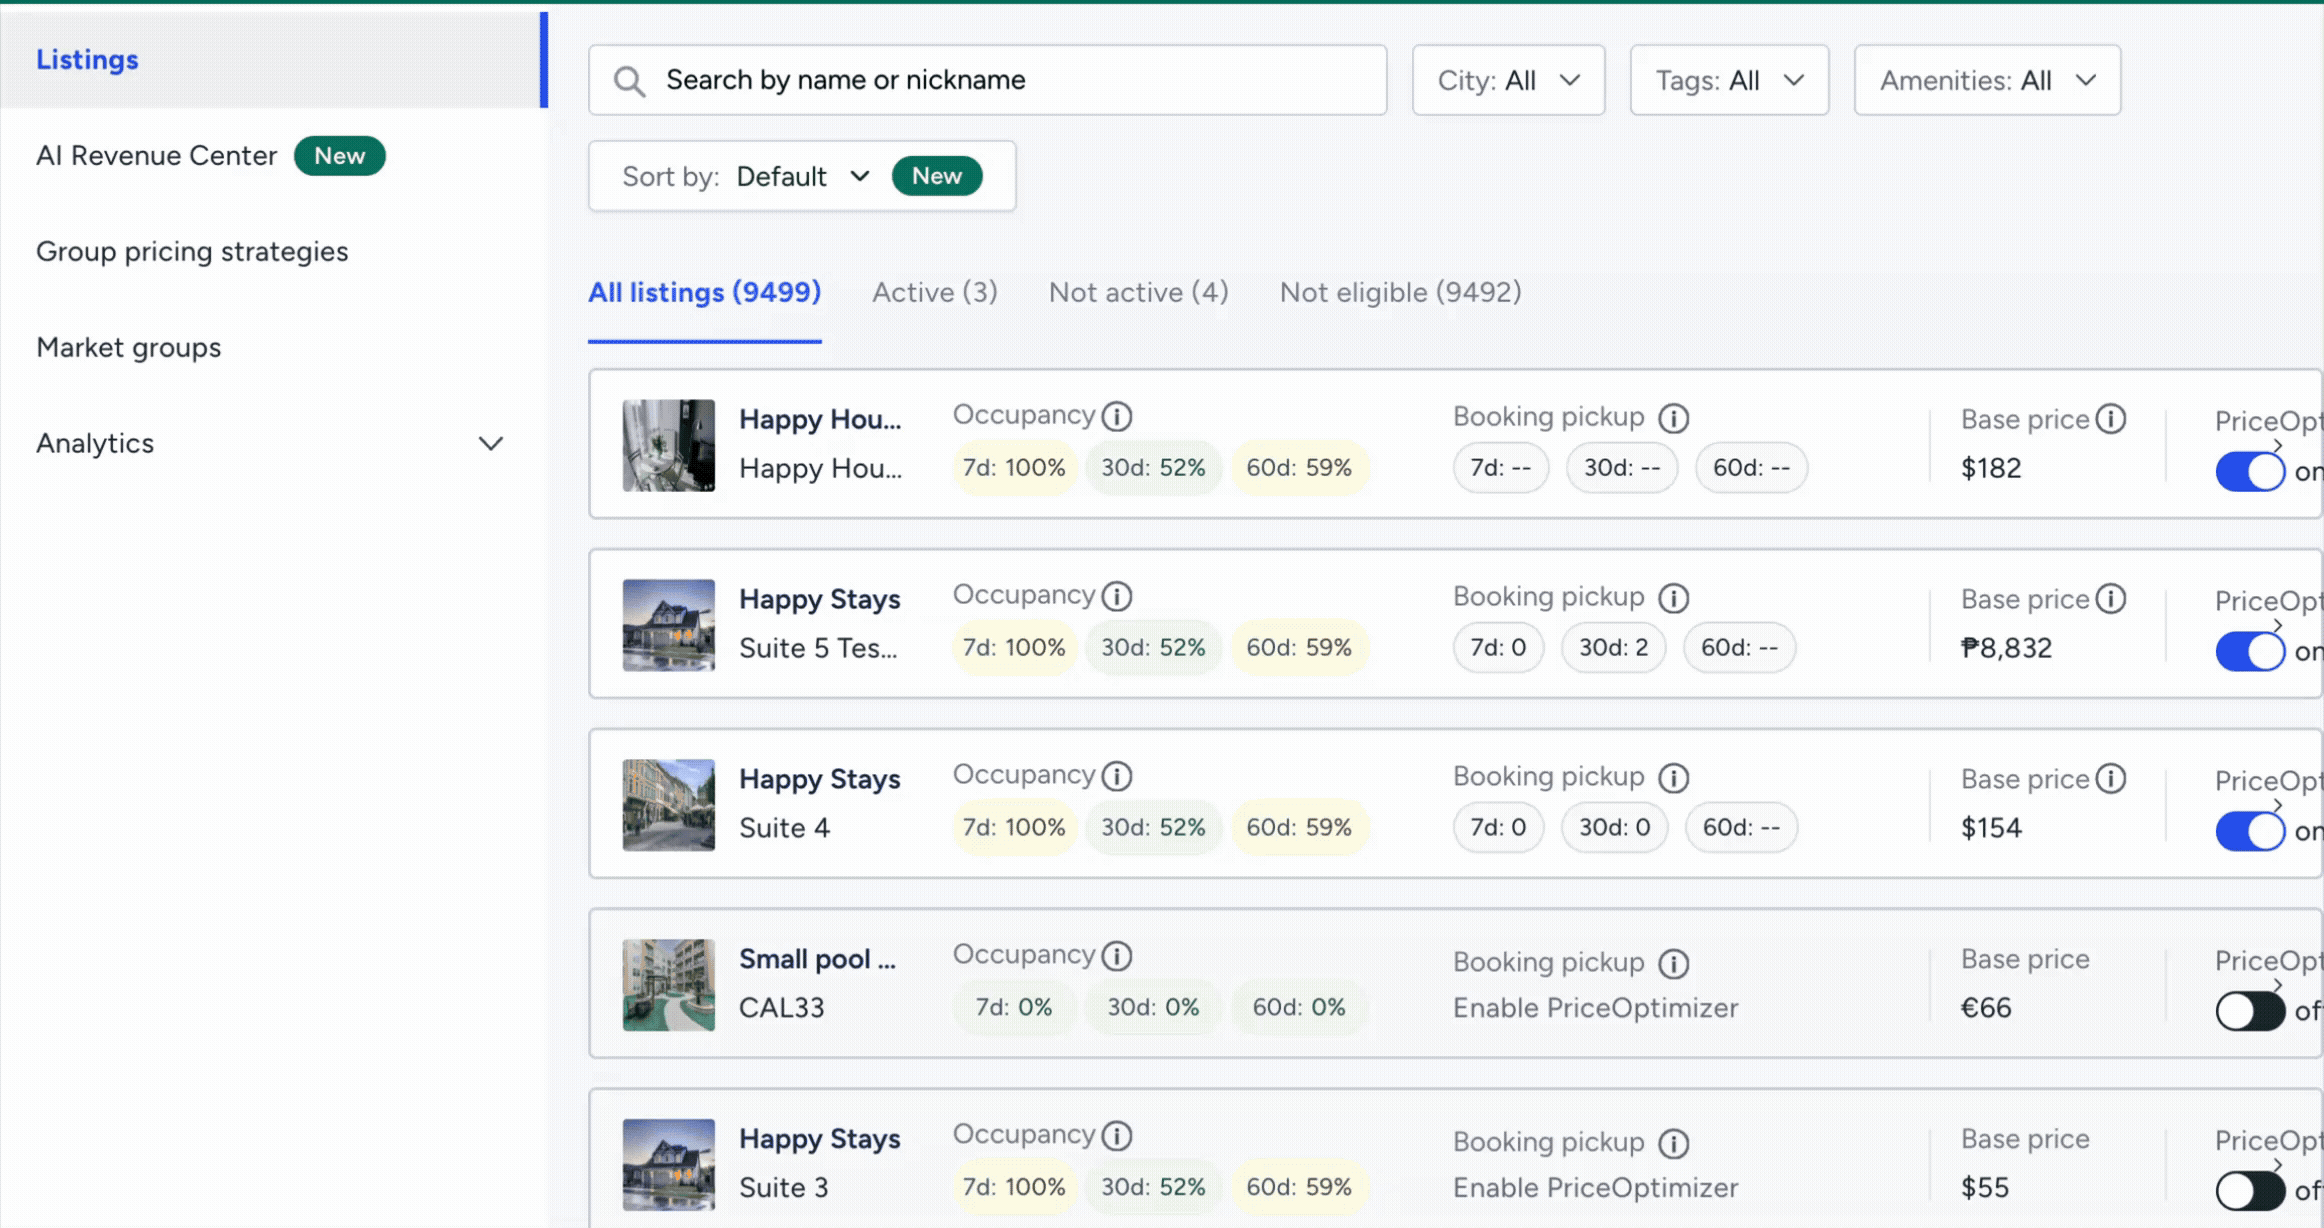Click 30d: 52% occupancy pill for Suite 5 Tes...
2324x1228 pixels.
[1153, 647]
